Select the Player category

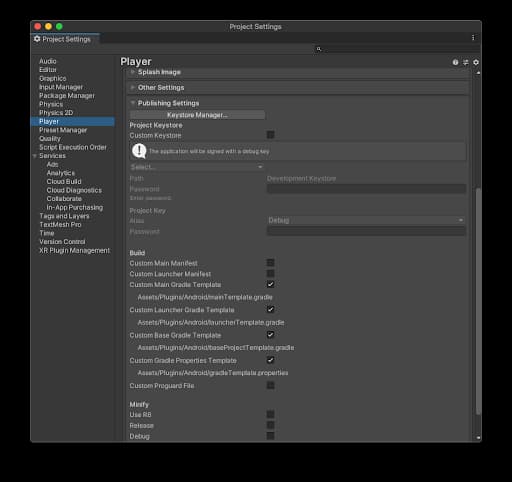pyautogui.click(x=73, y=121)
